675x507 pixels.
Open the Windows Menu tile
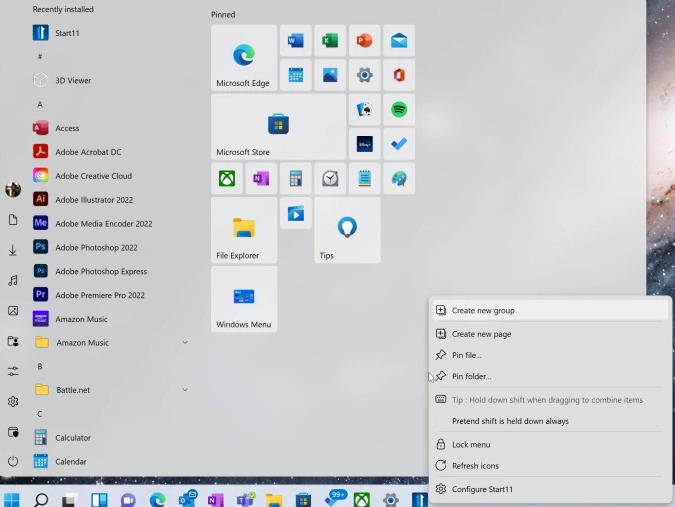(244, 299)
